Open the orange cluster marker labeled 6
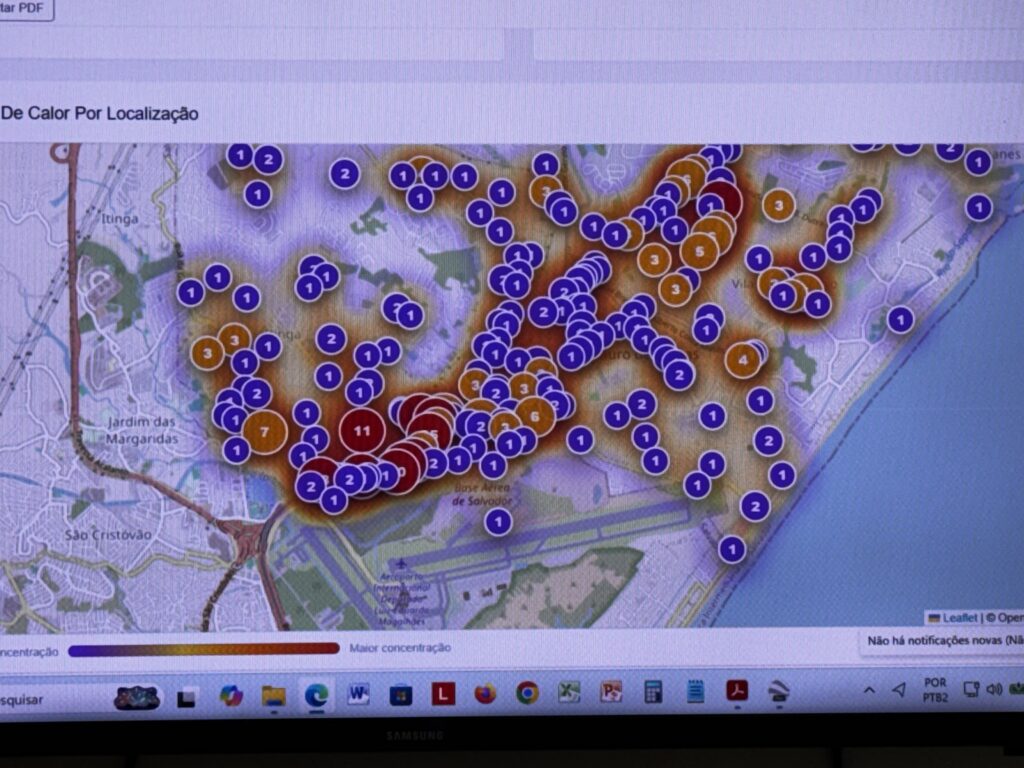The image size is (1024, 768). coord(535,416)
